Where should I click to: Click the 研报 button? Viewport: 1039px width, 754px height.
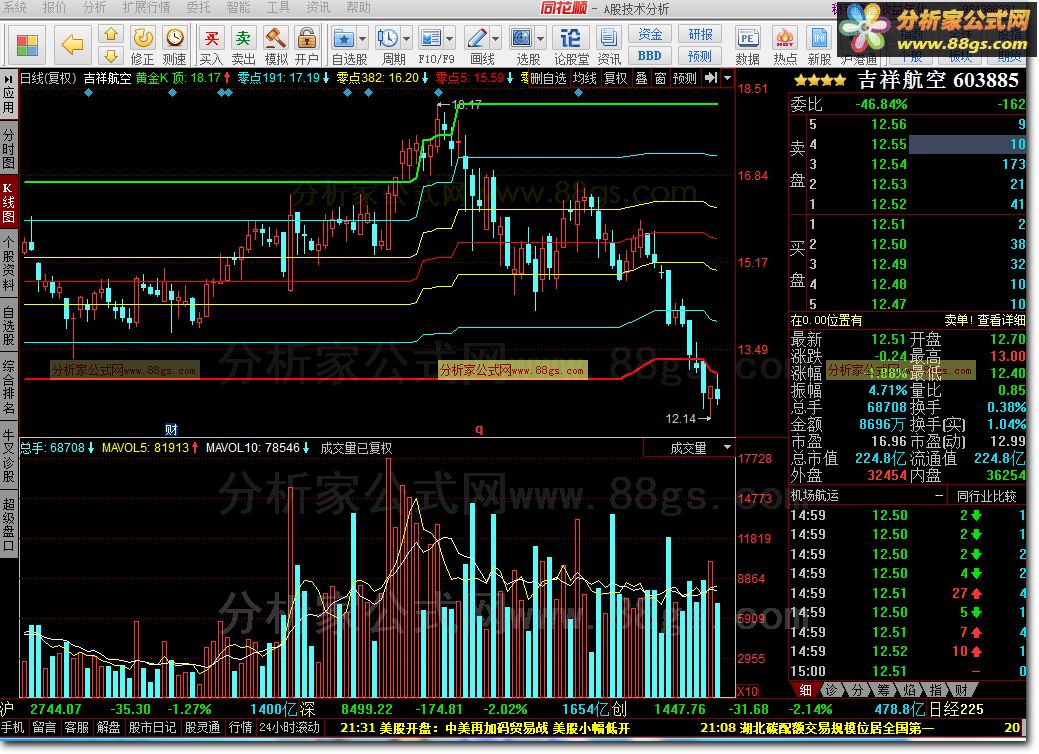pyautogui.click(x=700, y=34)
